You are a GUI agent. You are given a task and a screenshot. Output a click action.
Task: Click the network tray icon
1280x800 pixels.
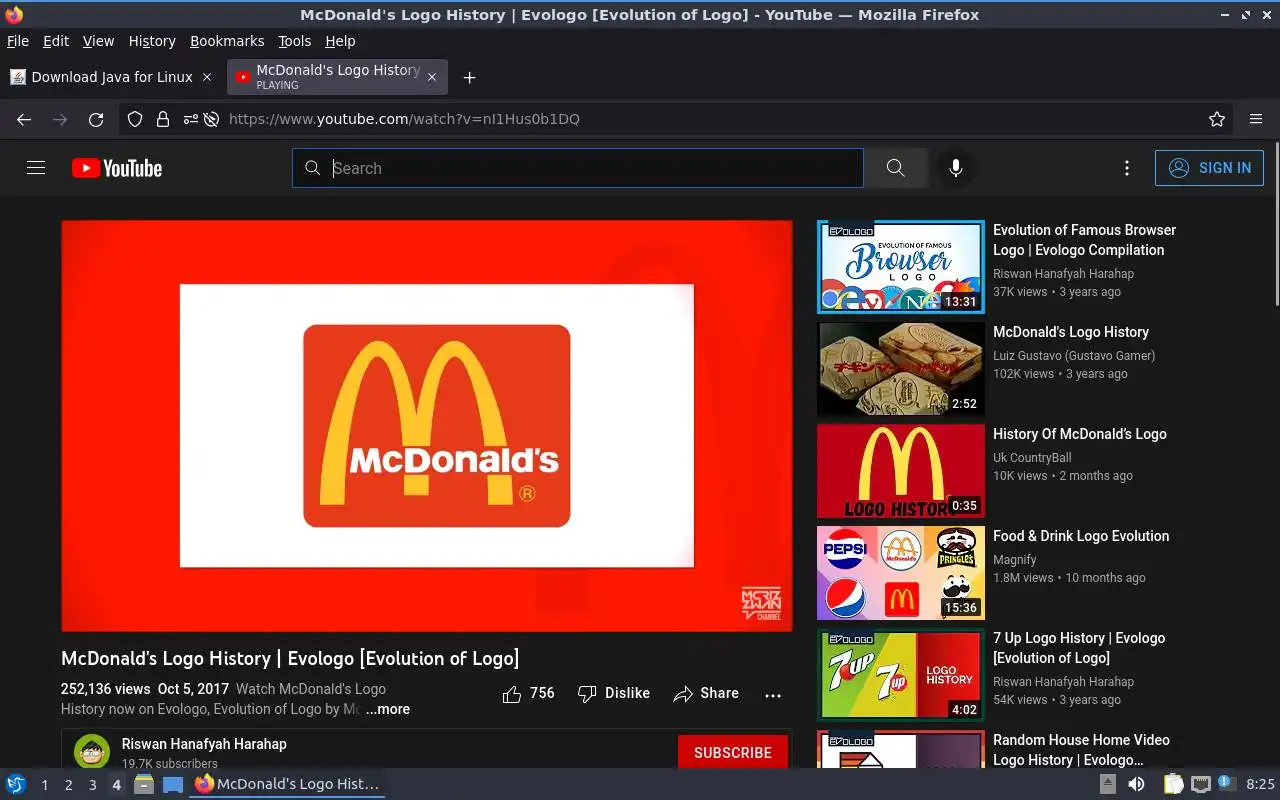click(1200, 785)
